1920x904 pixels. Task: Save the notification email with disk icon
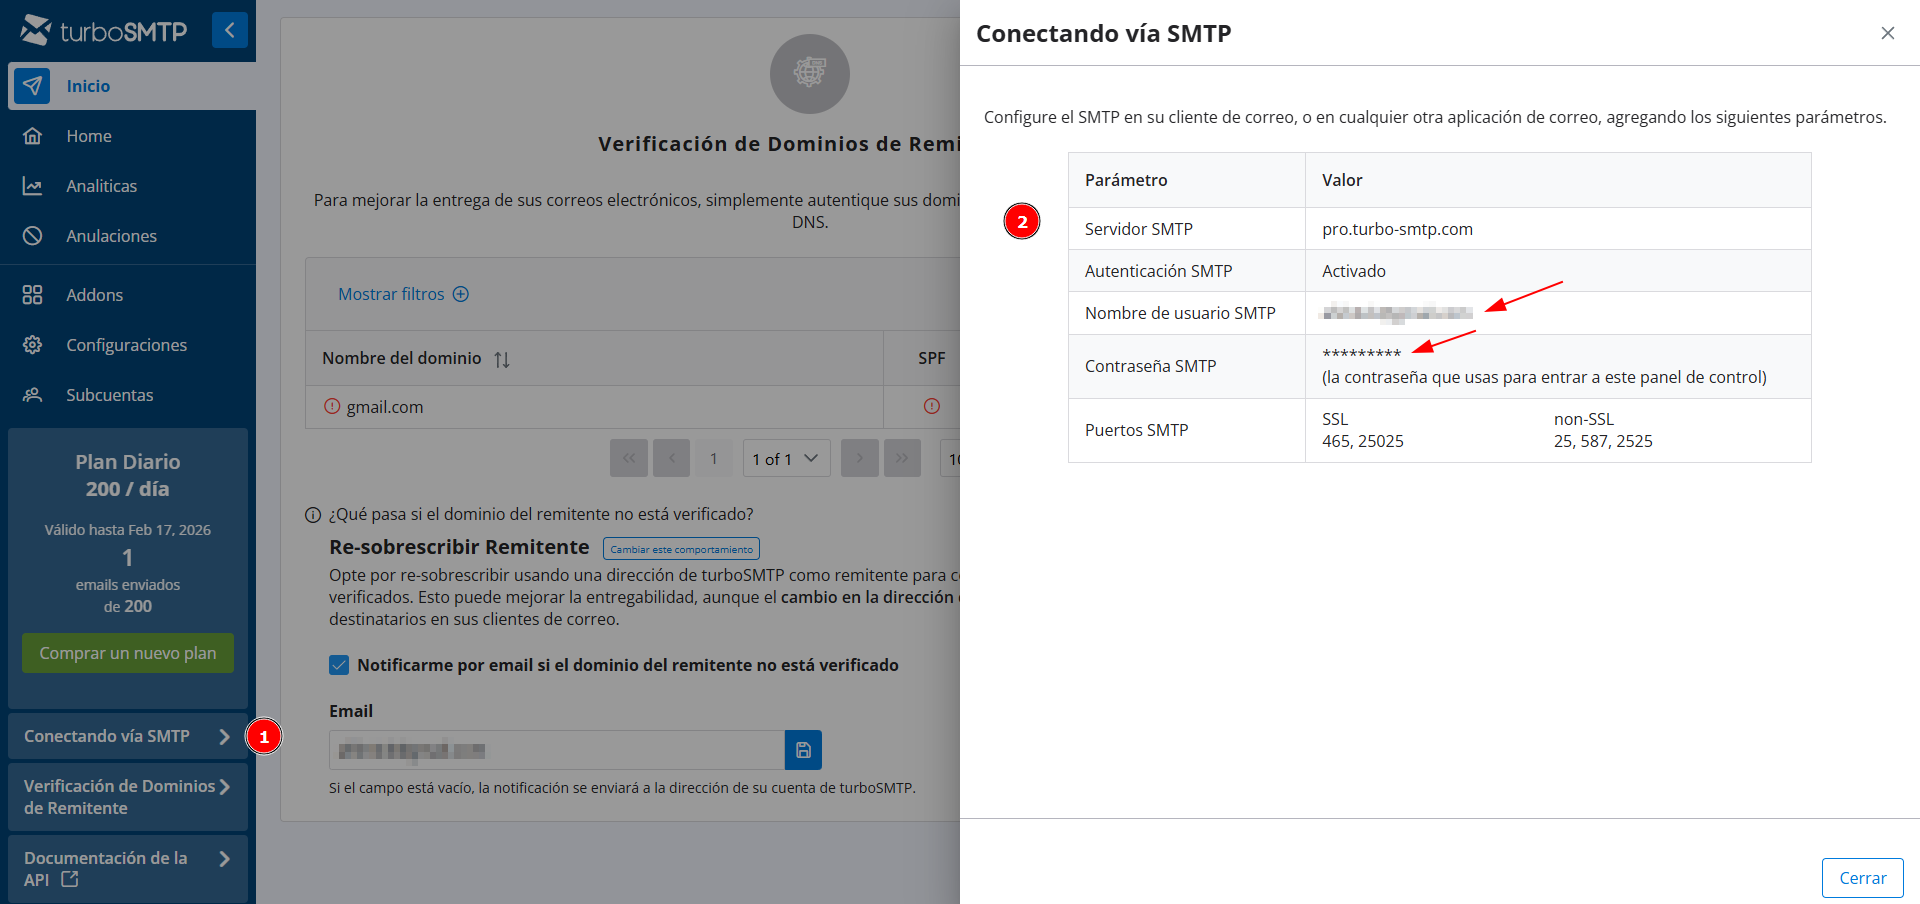coord(803,750)
